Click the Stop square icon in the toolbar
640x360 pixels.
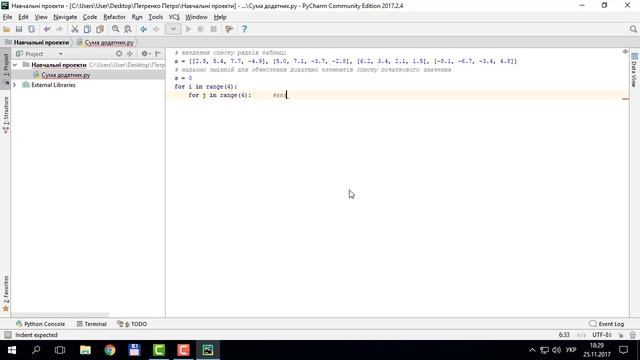[x=213, y=29]
